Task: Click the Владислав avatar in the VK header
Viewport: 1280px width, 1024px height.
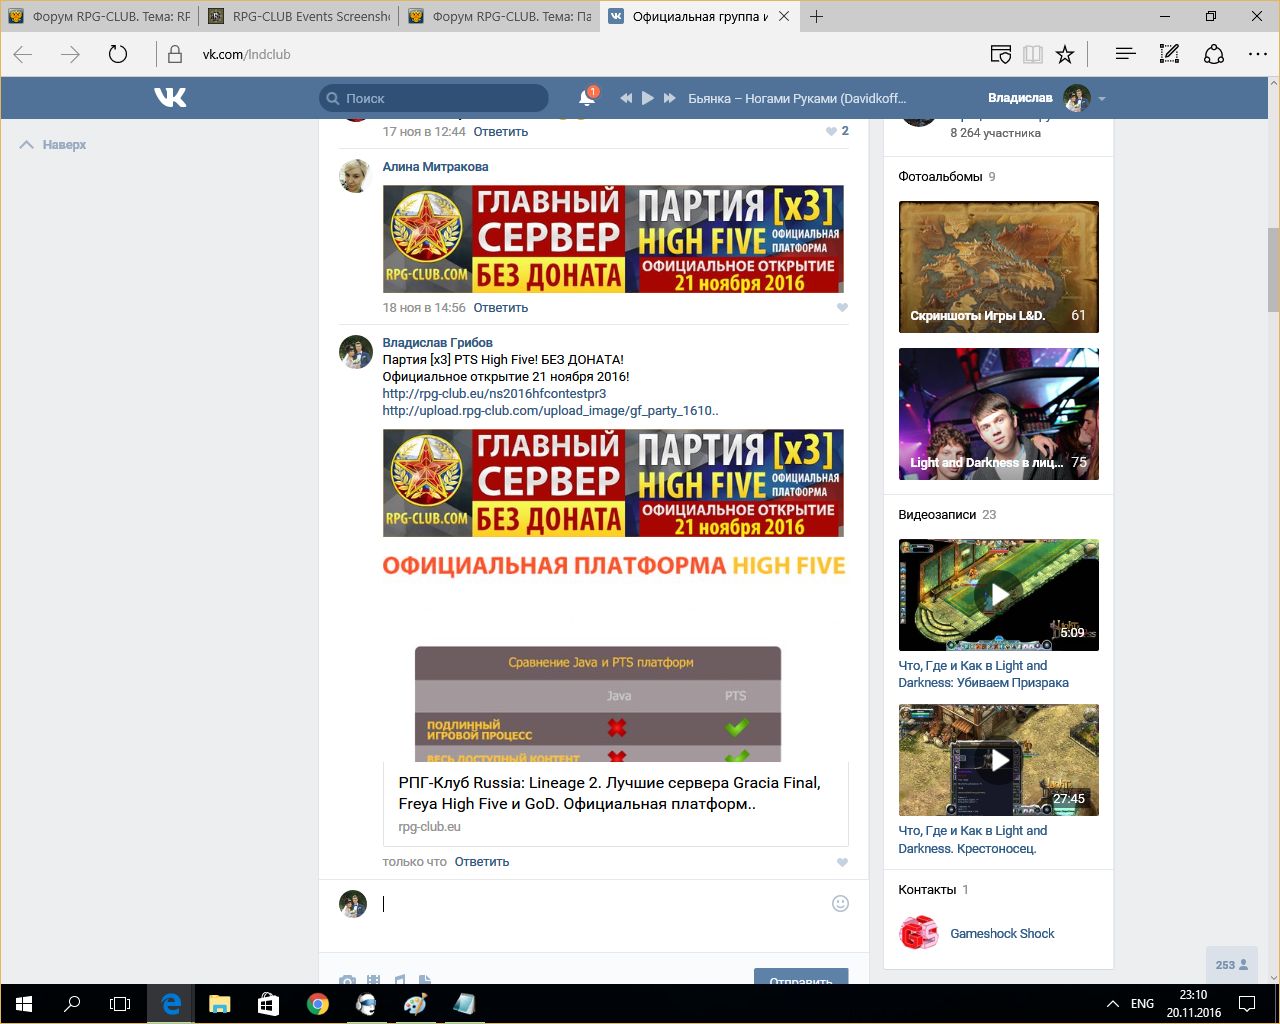Action: (x=1076, y=98)
